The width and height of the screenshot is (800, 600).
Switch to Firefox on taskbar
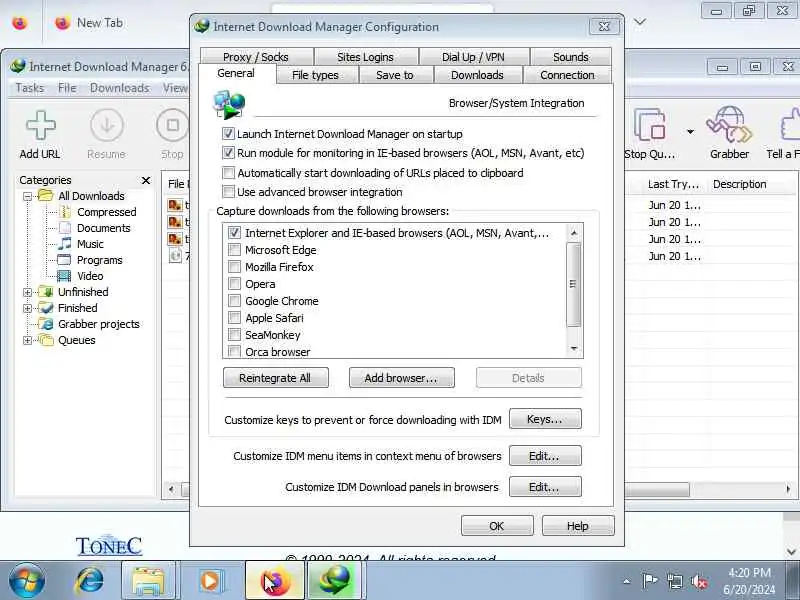coord(274,581)
